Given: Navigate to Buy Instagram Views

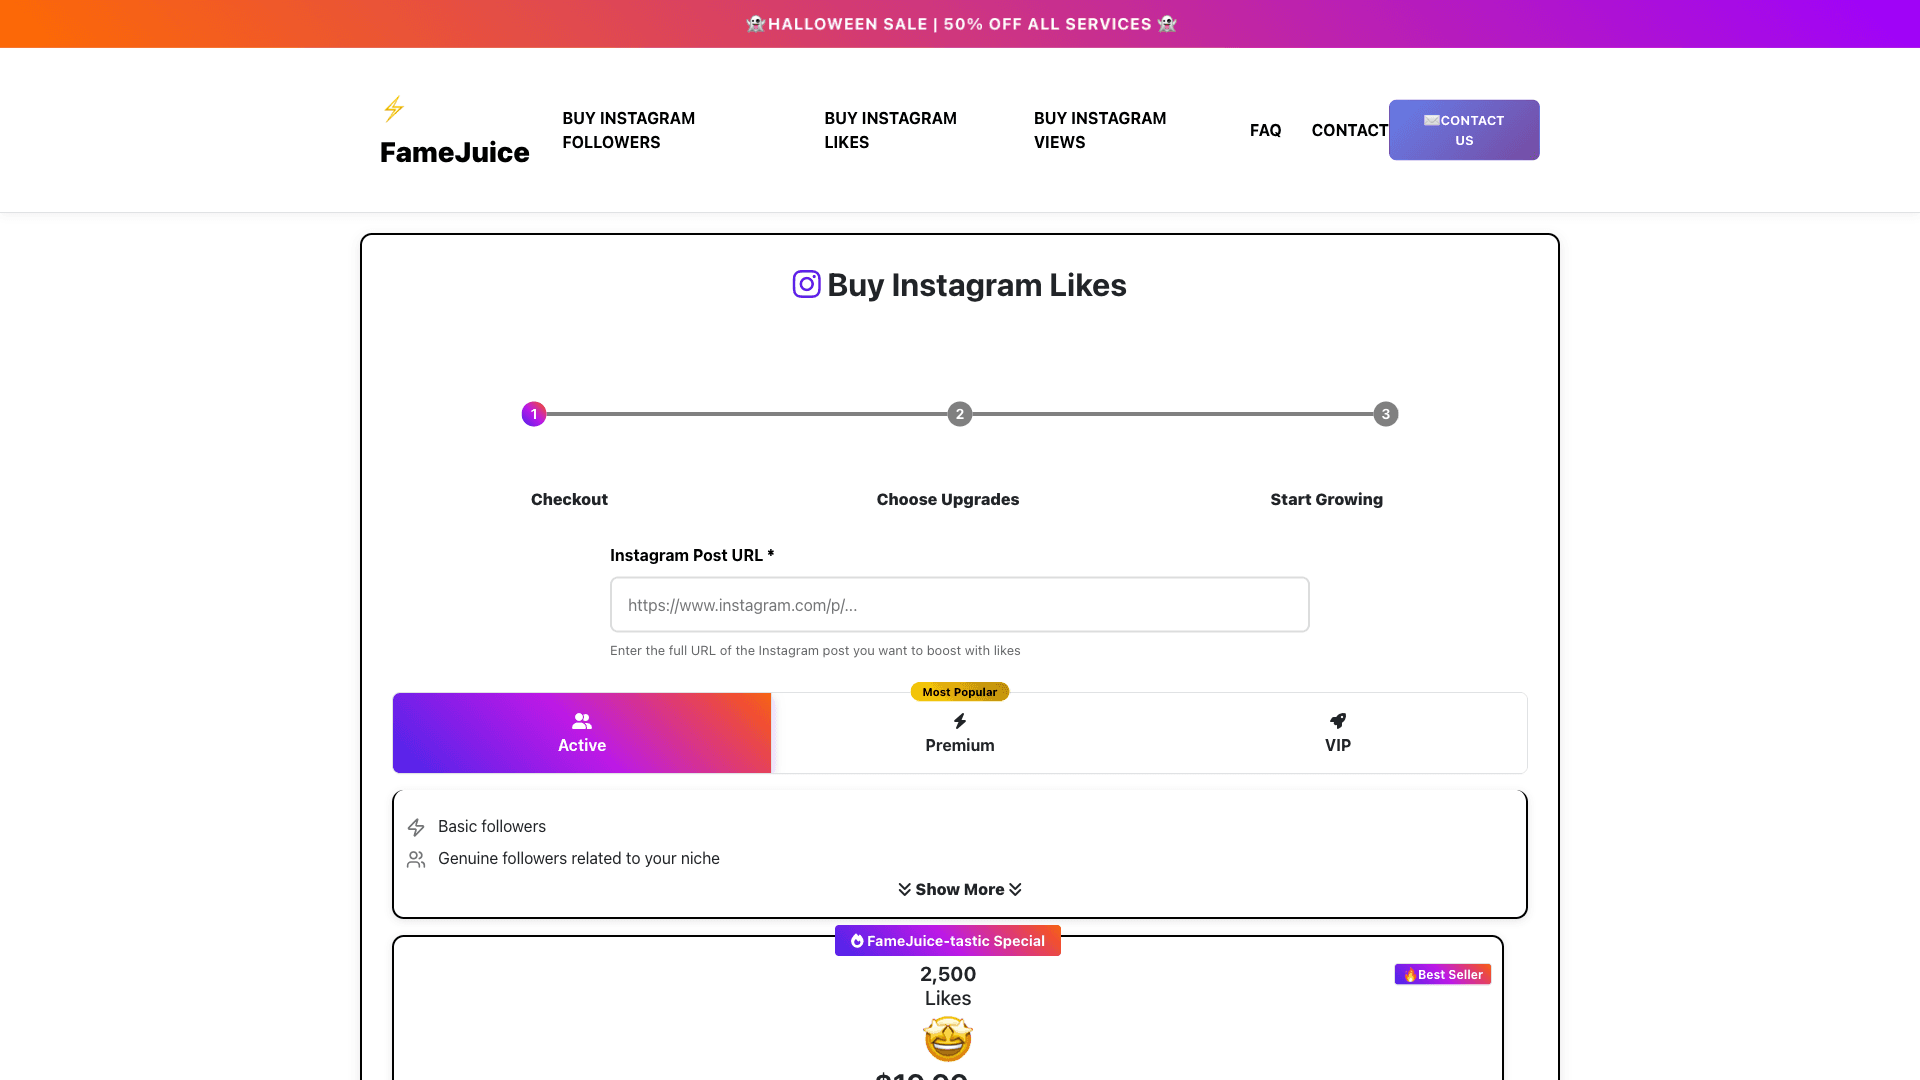Looking at the screenshot, I should pos(1100,130).
